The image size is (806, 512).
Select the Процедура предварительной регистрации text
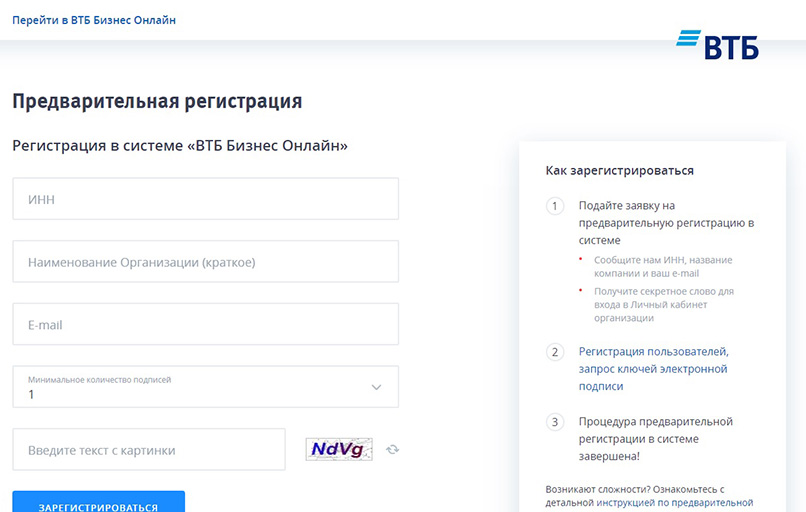(655, 438)
